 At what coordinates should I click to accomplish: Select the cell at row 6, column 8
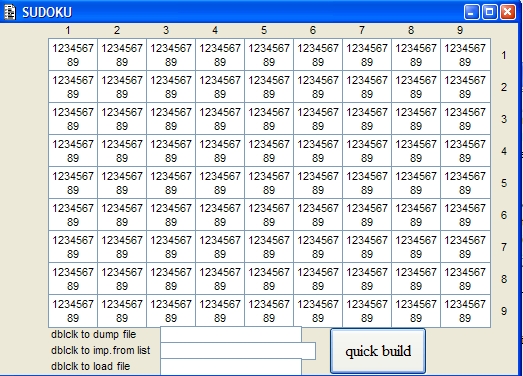click(416, 215)
